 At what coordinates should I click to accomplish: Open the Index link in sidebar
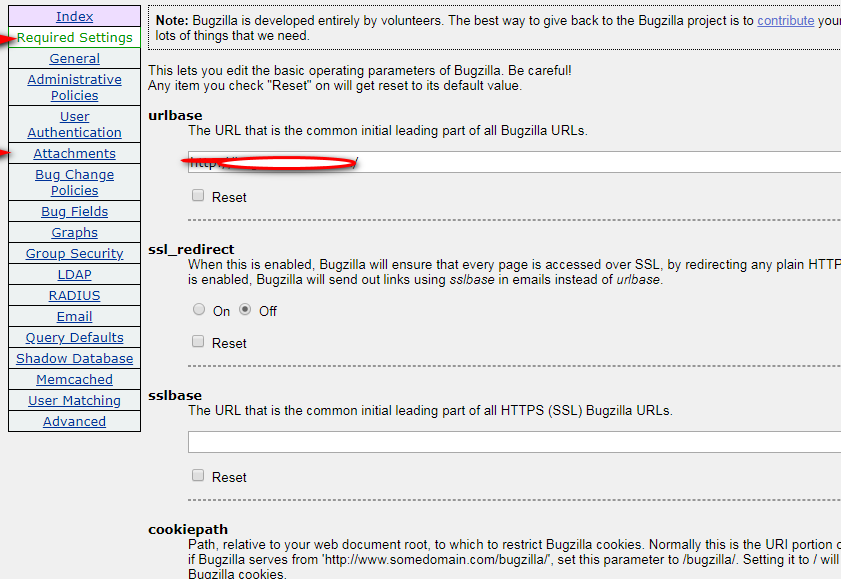75,17
